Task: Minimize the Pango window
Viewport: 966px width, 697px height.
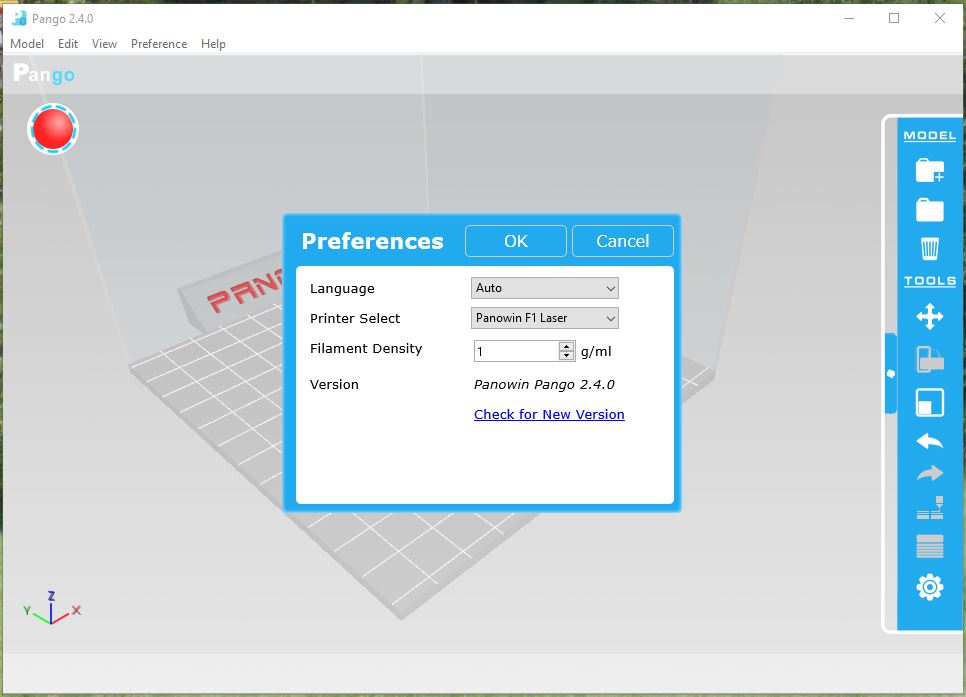Action: pos(849,18)
